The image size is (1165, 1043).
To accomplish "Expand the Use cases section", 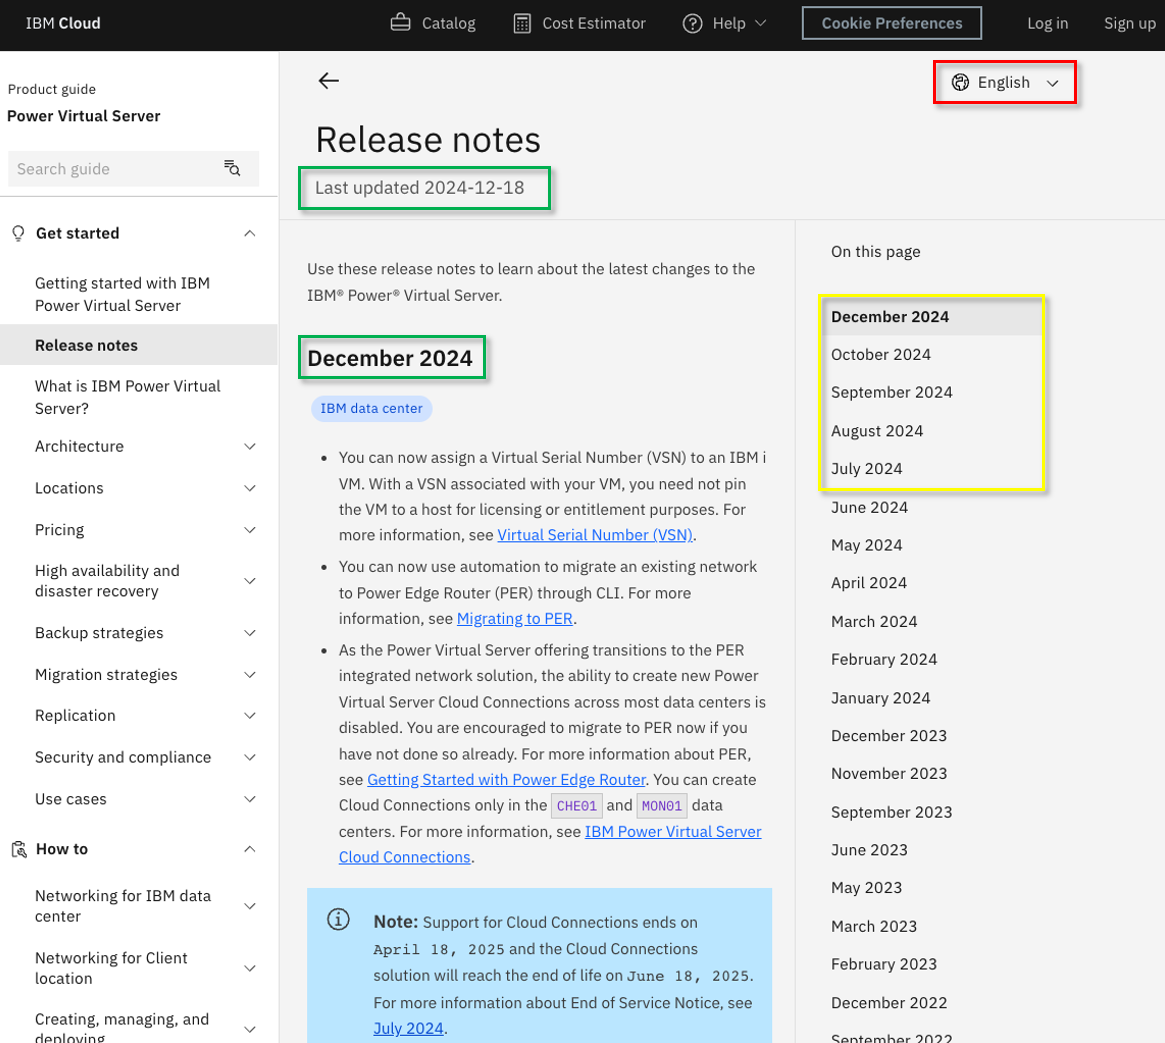I will [250, 799].
